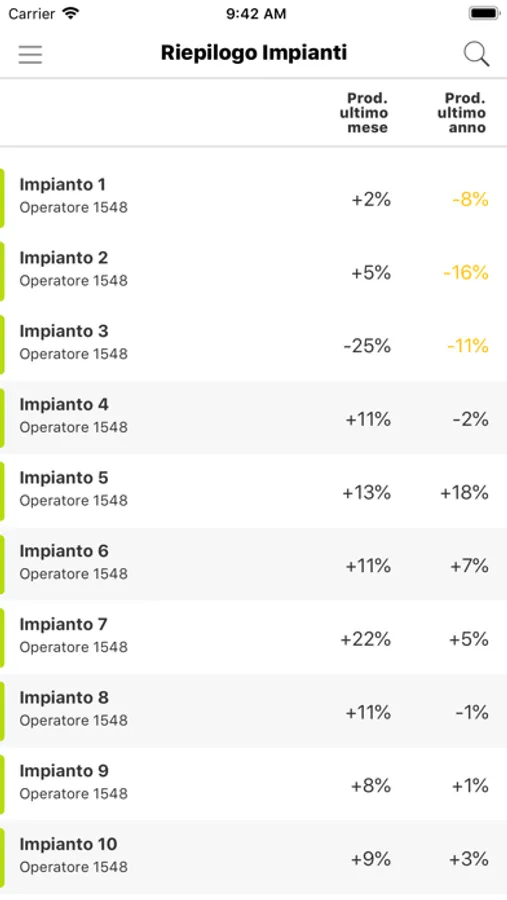Select Impianto 2 plant entry
Screen dimensions: 507x900
[253, 271]
